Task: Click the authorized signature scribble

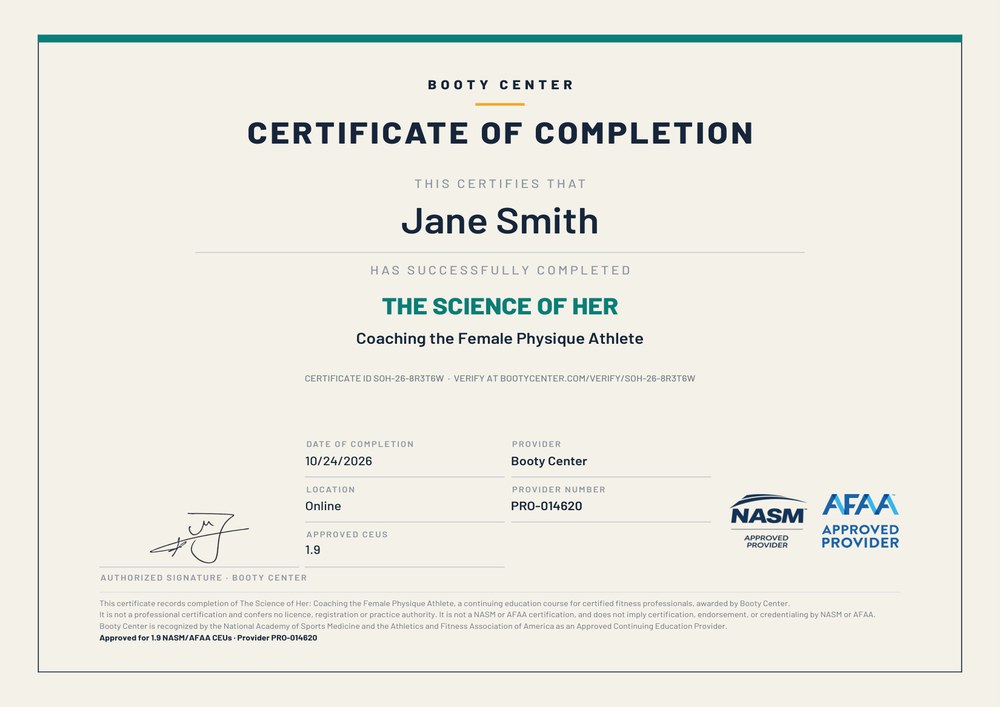Action: (x=200, y=537)
